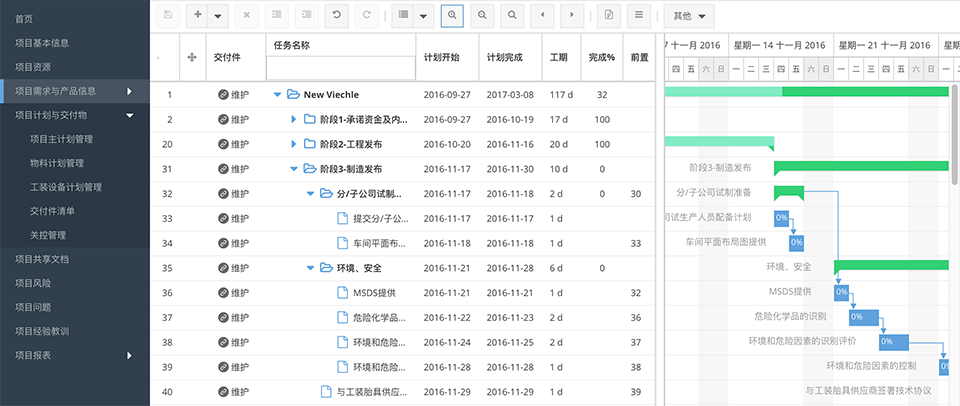Click the column list view icon
This screenshot has height=406, width=960.
click(x=403, y=15)
